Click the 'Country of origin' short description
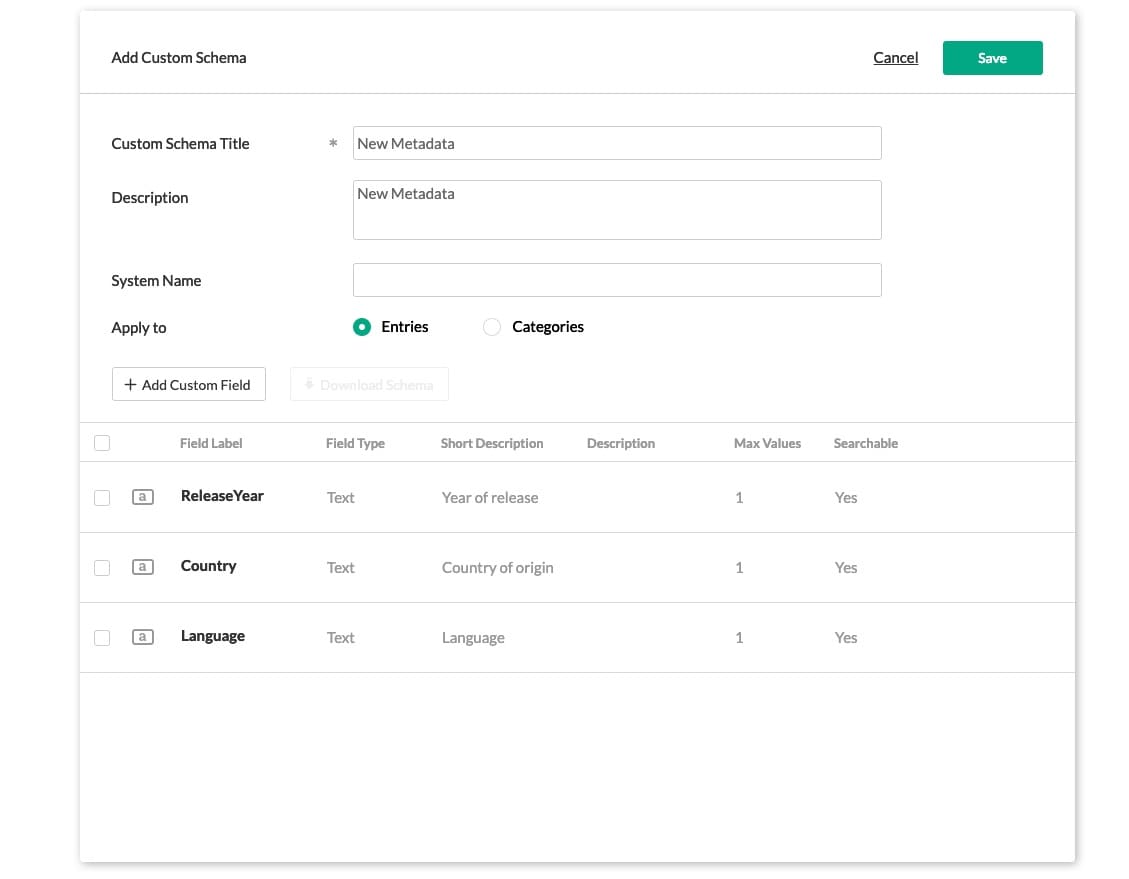Viewport: 1129px width, 879px height. pyautogui.click(x=498, y=568)
